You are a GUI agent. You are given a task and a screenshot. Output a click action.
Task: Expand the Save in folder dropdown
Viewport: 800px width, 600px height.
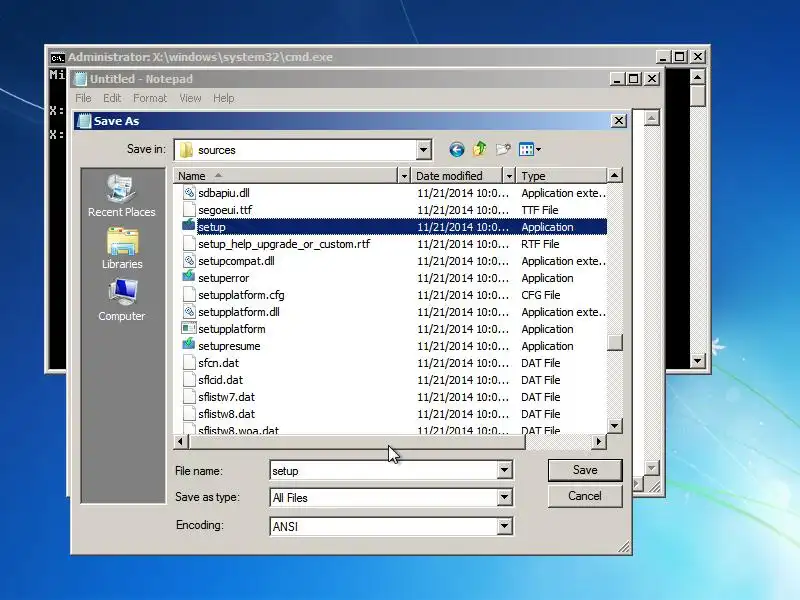pyautogui.click(x=423, y=150)
